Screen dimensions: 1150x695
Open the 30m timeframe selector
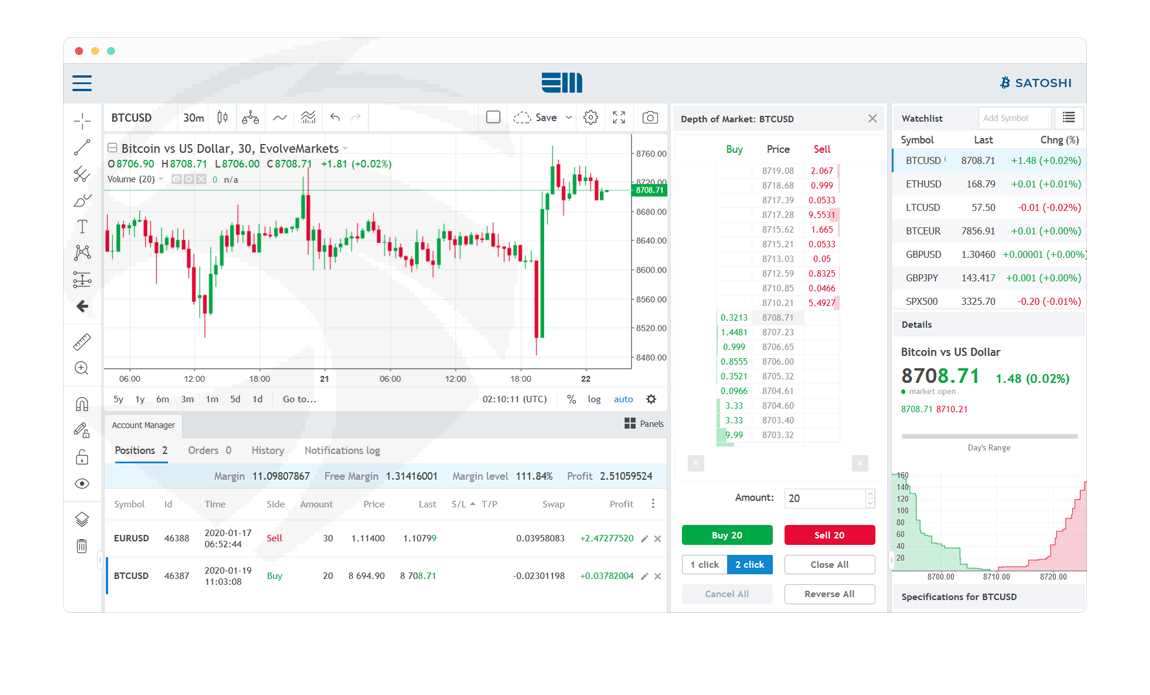point(194,117)
